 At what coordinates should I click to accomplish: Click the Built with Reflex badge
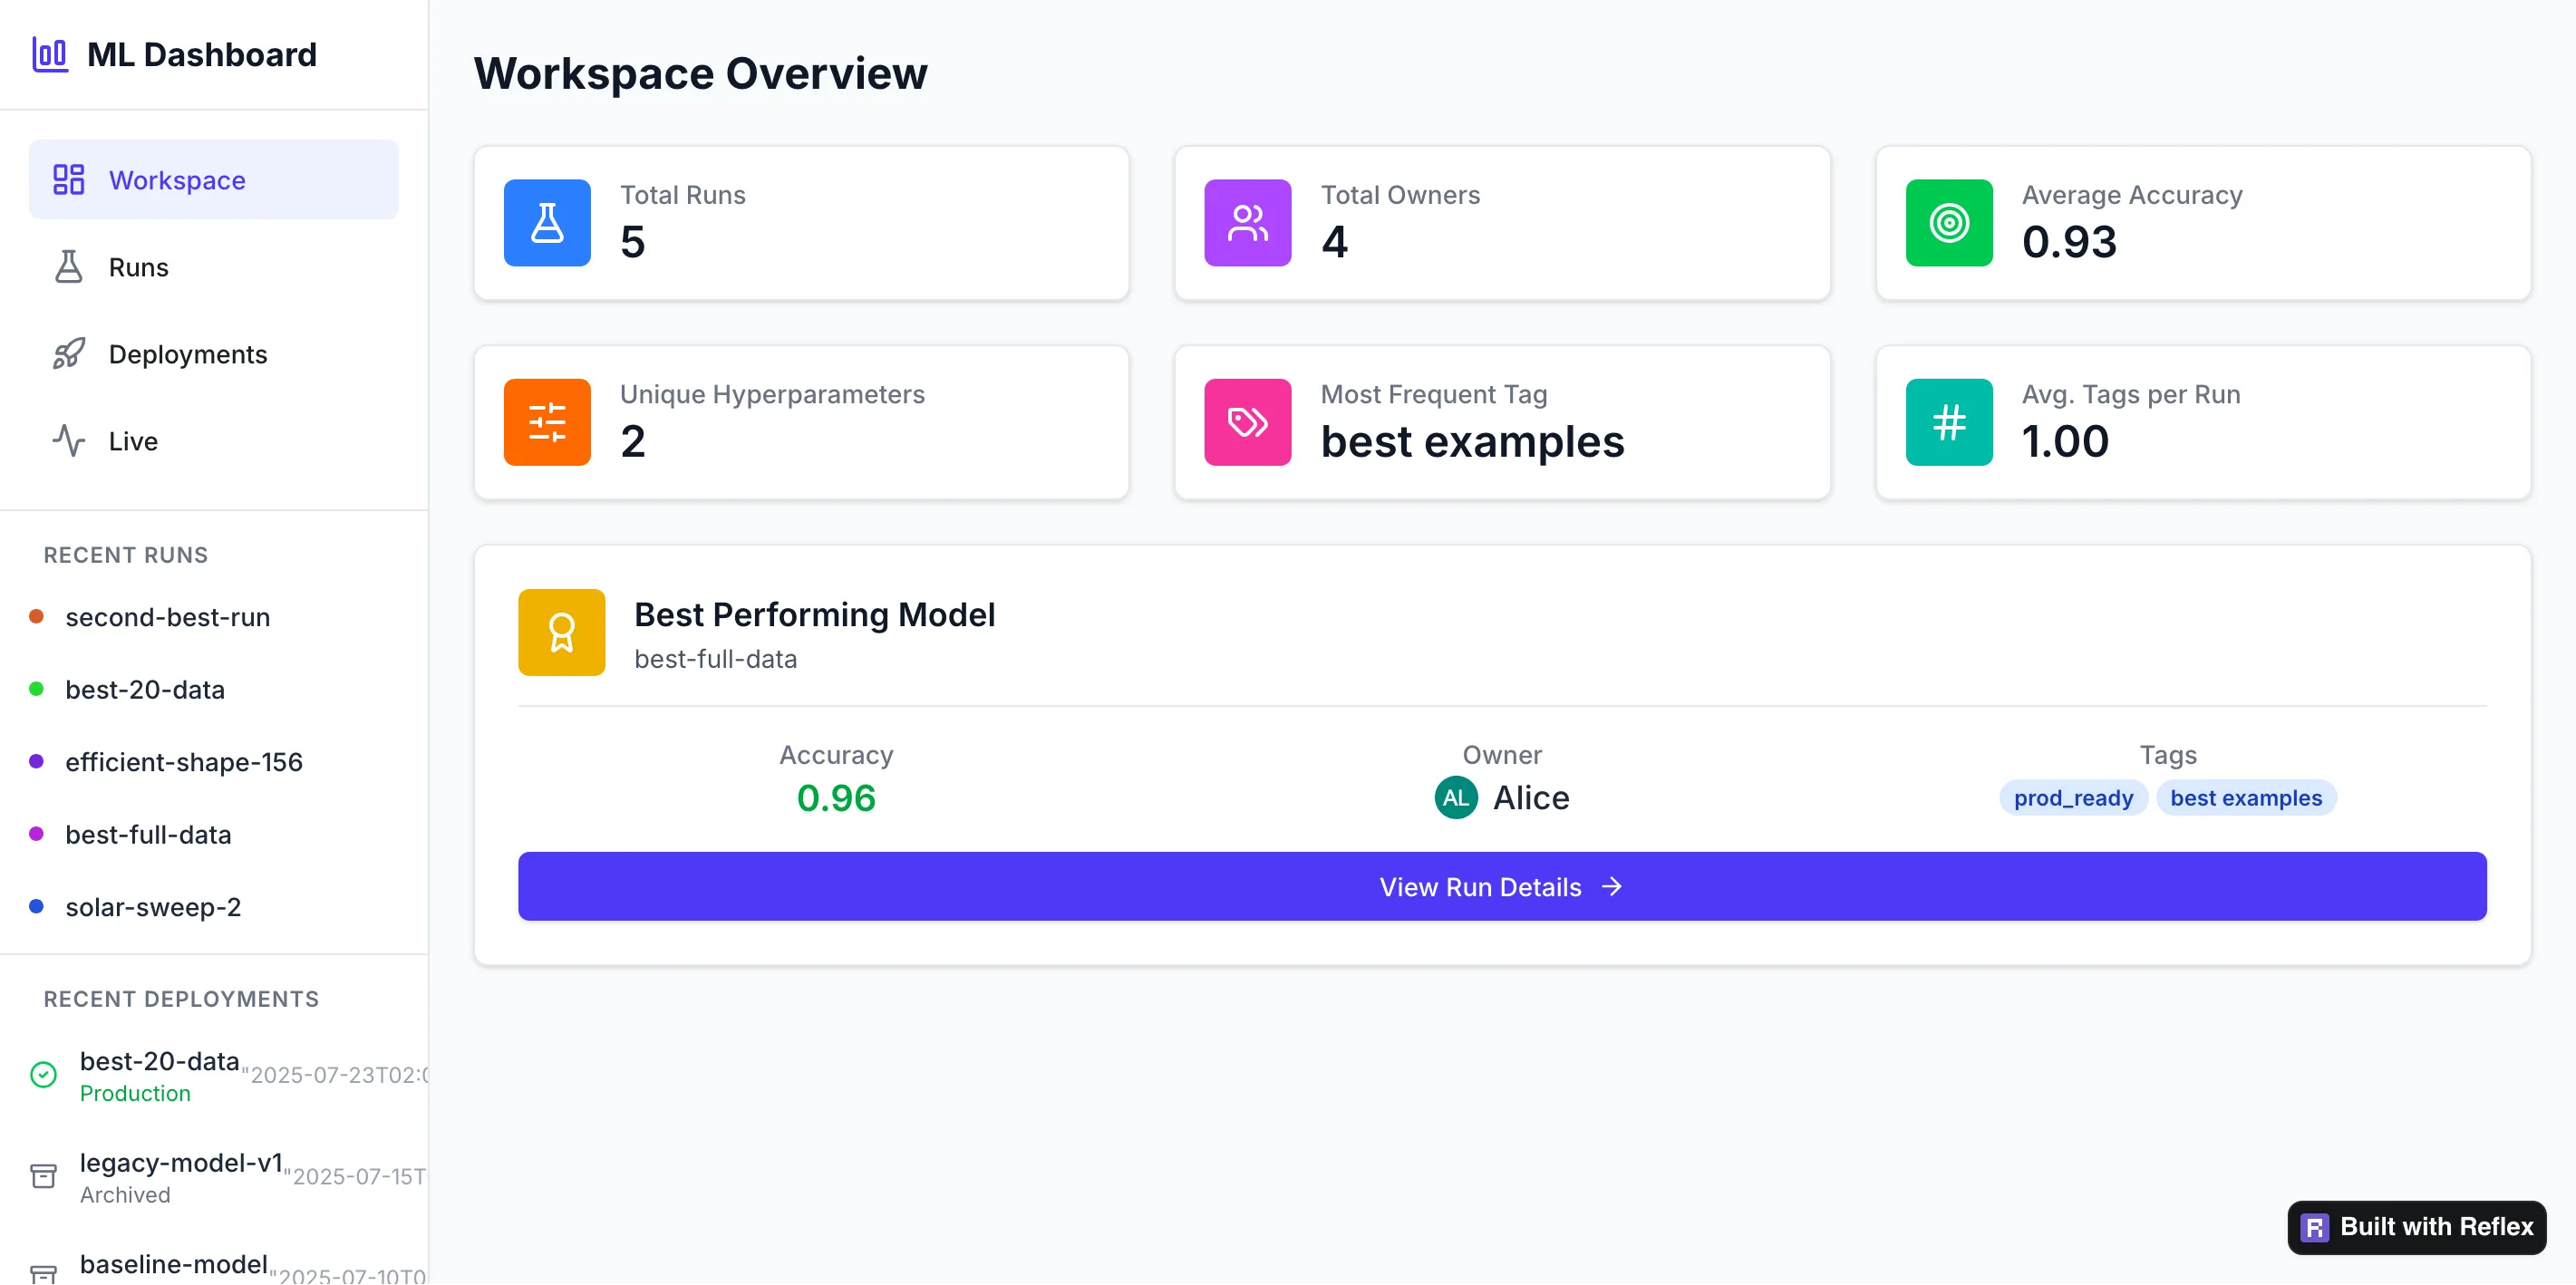[2416, 1227]
